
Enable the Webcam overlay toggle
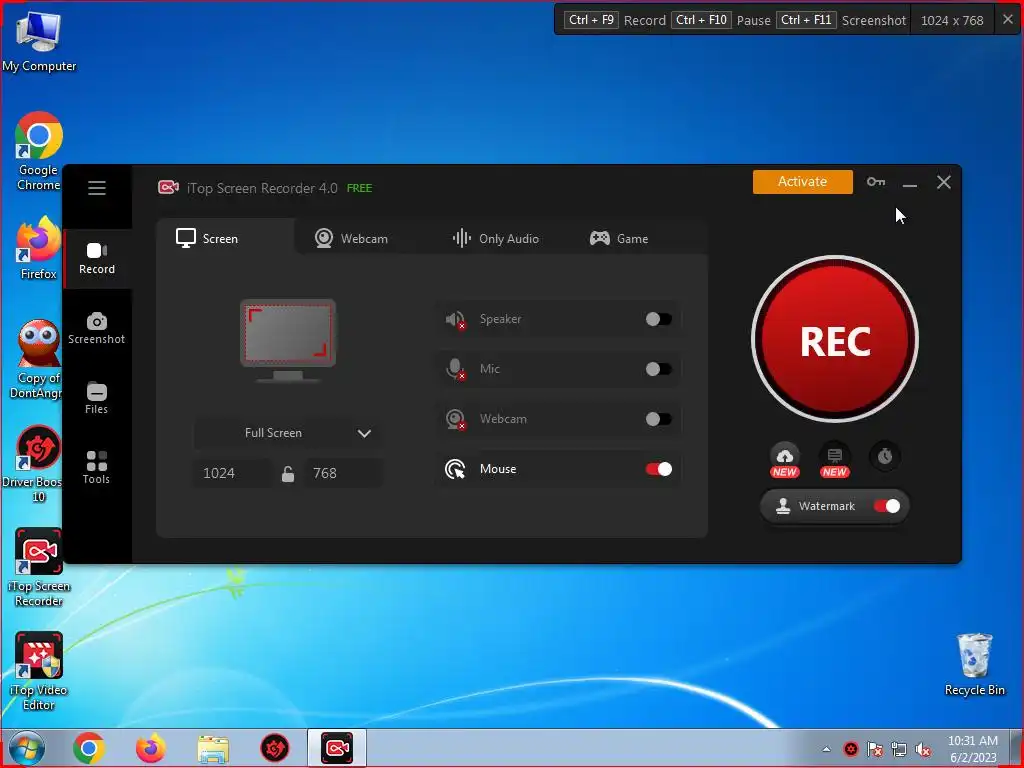point(658,419)
